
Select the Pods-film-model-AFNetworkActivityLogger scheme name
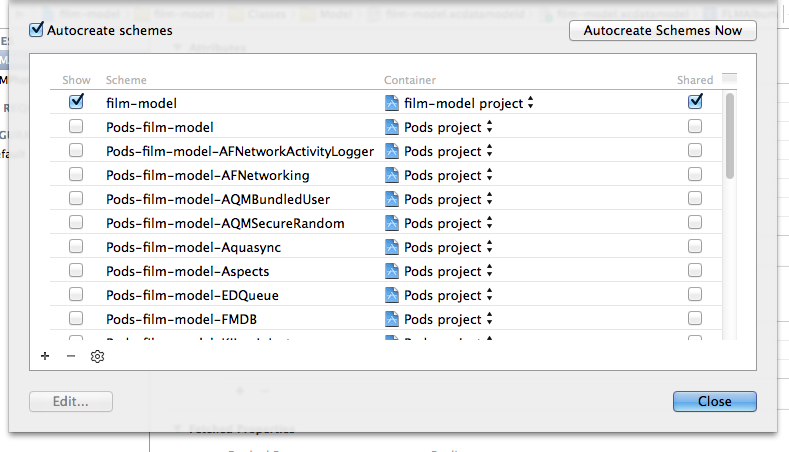click(240, 152)
